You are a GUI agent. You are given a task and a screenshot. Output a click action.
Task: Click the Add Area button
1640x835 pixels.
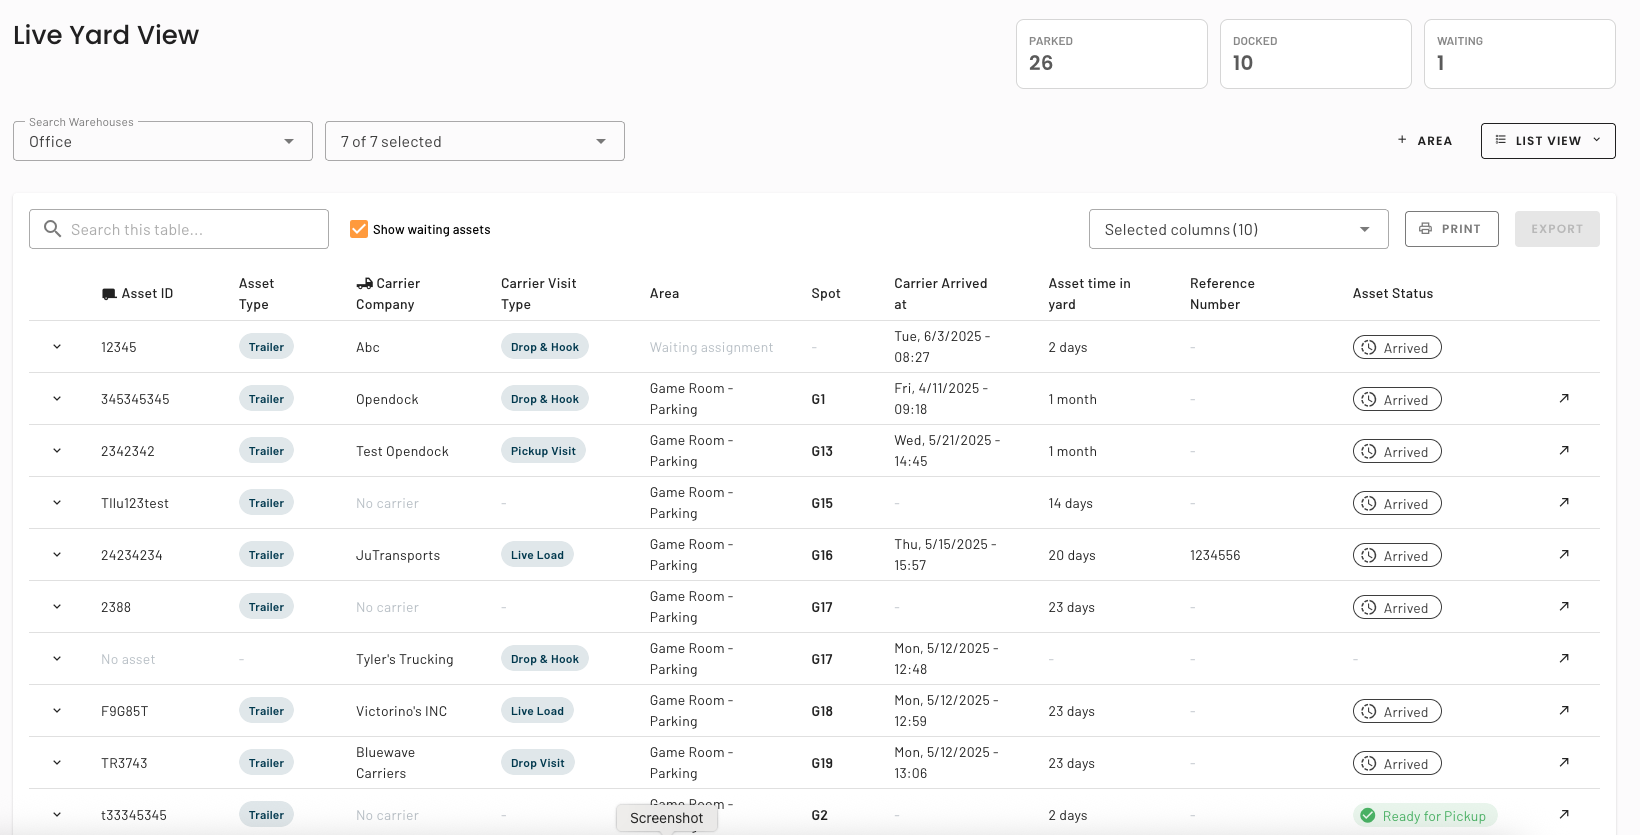click(1425, 141)
